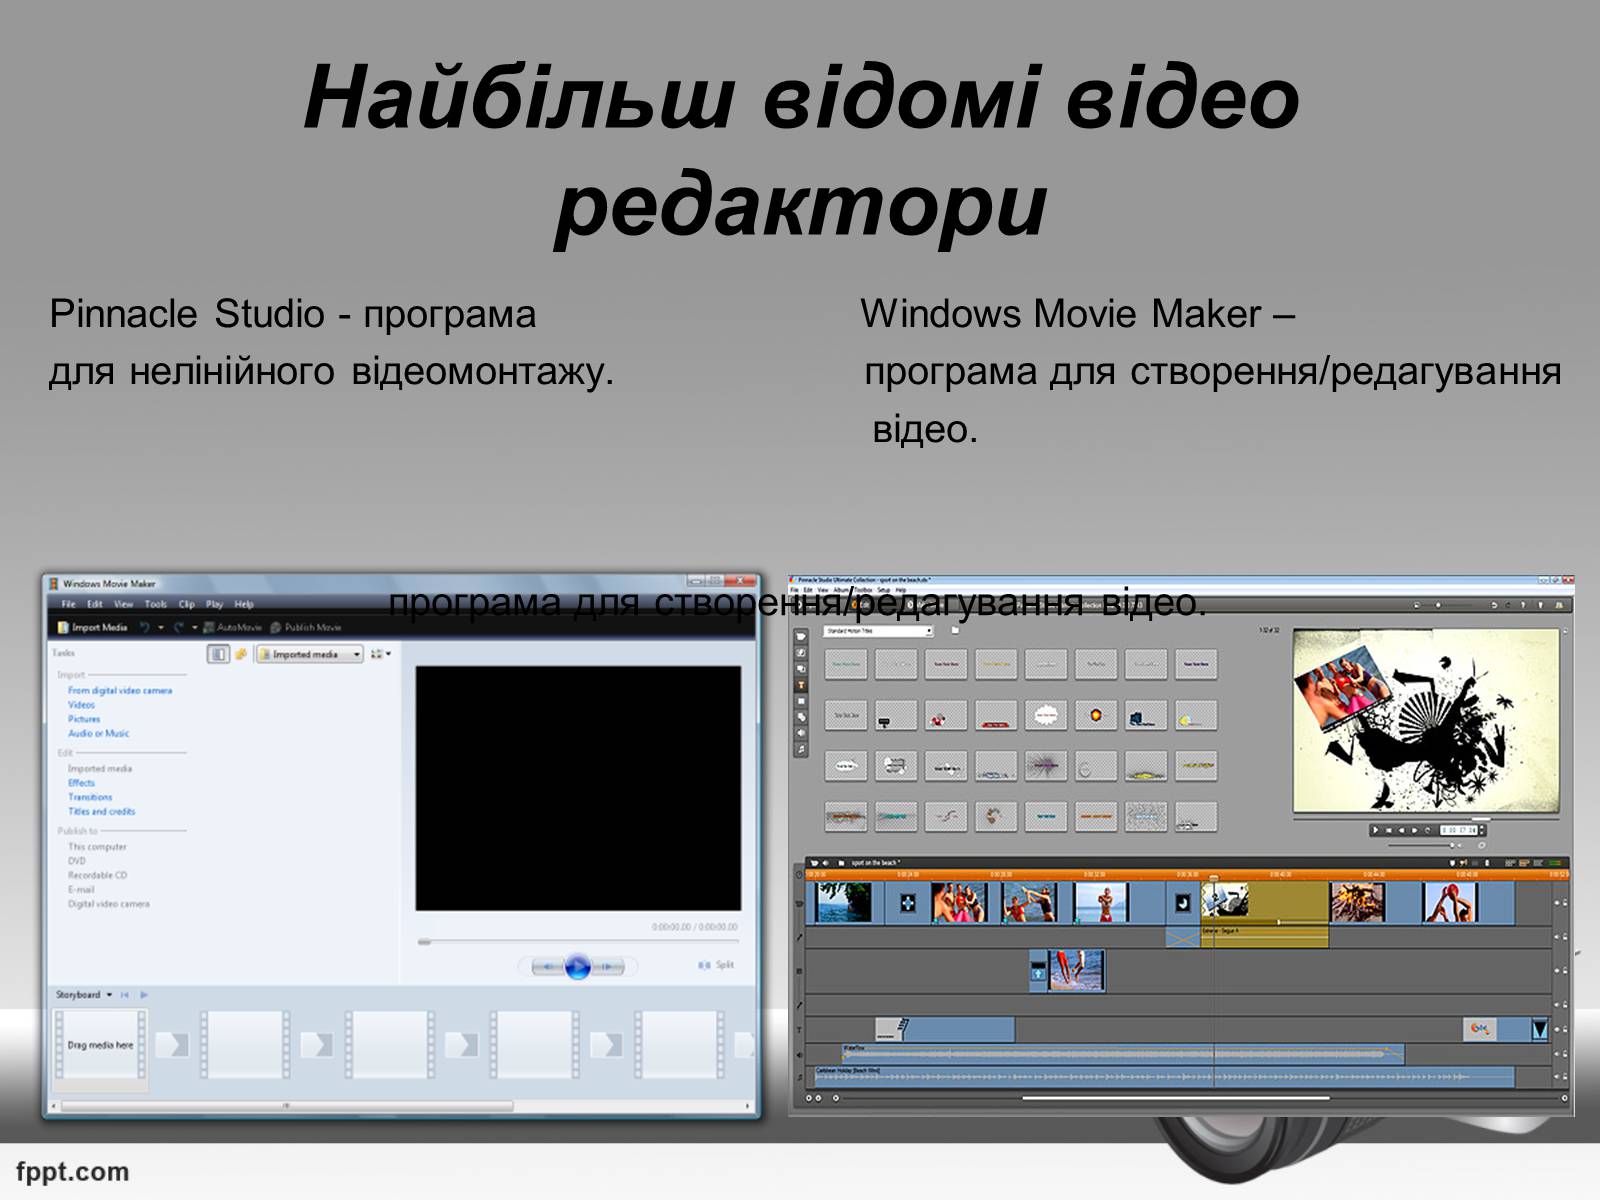Click 'E-mail' under Publish to
This screenshot has width=1600, height=1200.
pyautogui.click(x=80, y=889)
